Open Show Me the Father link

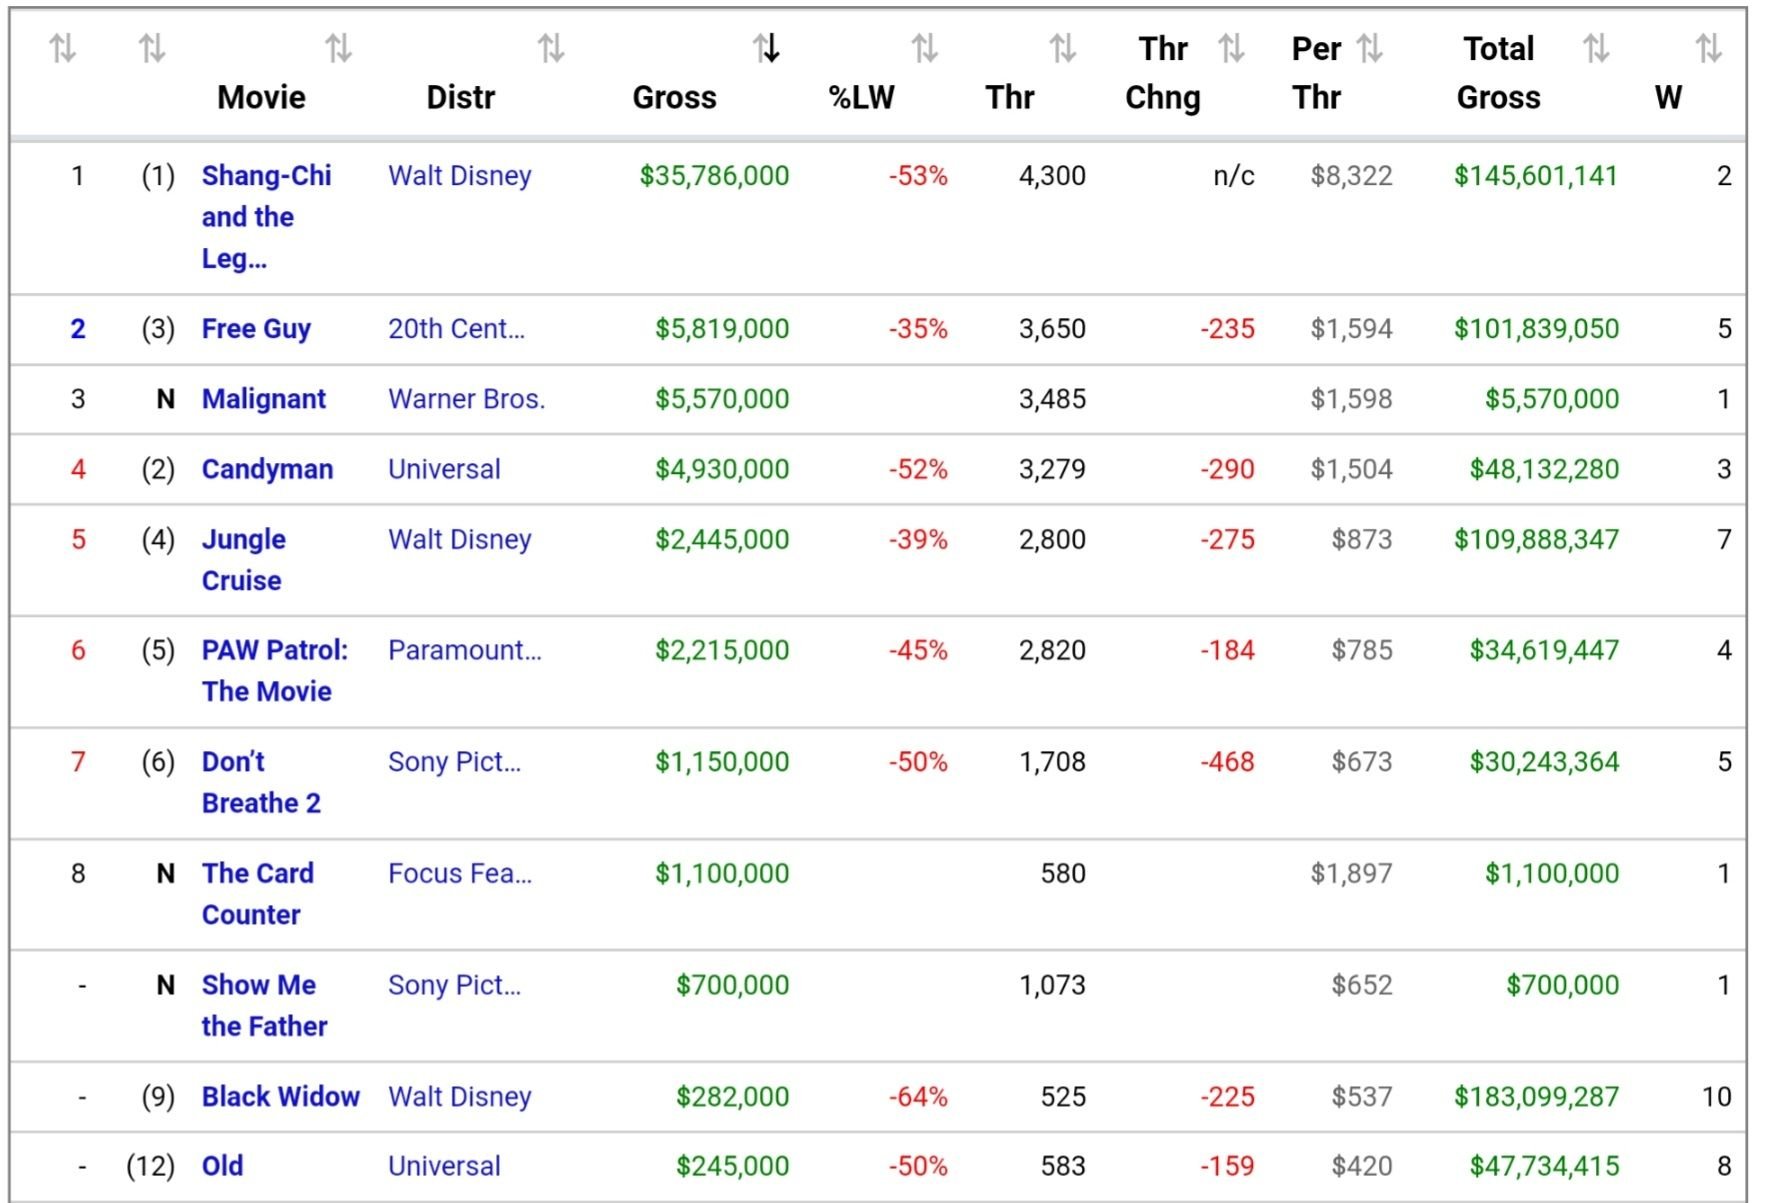coord(264,1005)
